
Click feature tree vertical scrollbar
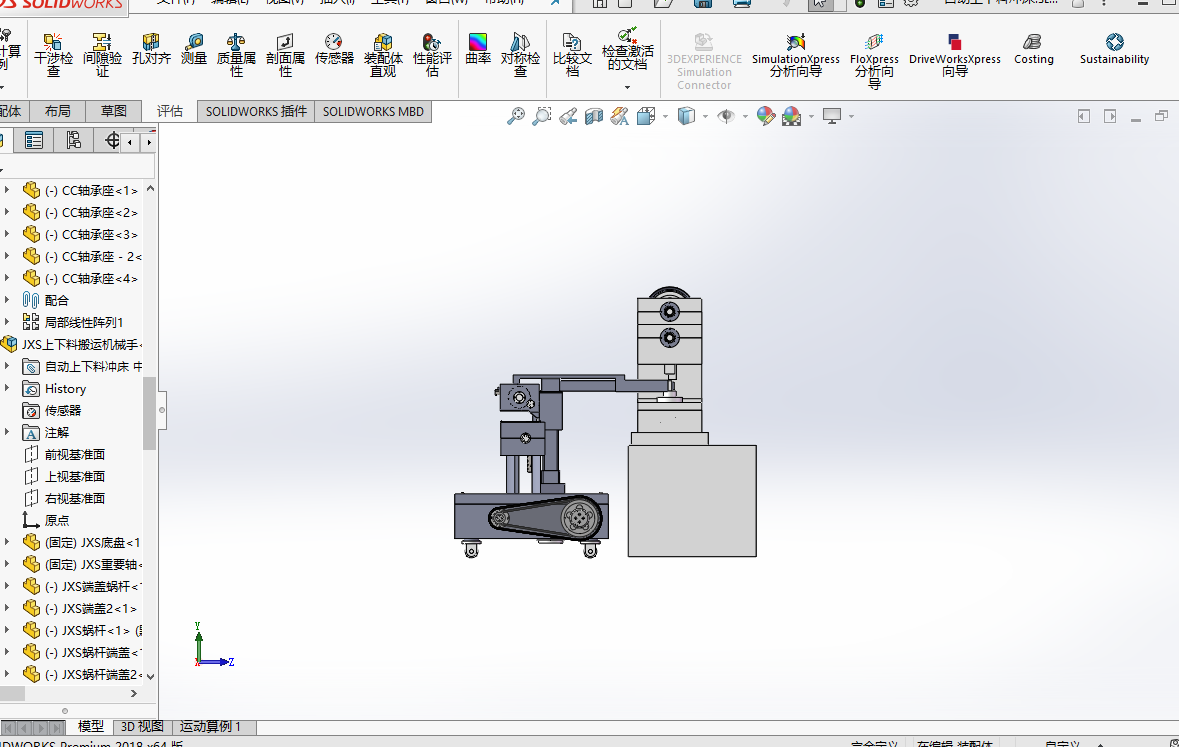150,413
